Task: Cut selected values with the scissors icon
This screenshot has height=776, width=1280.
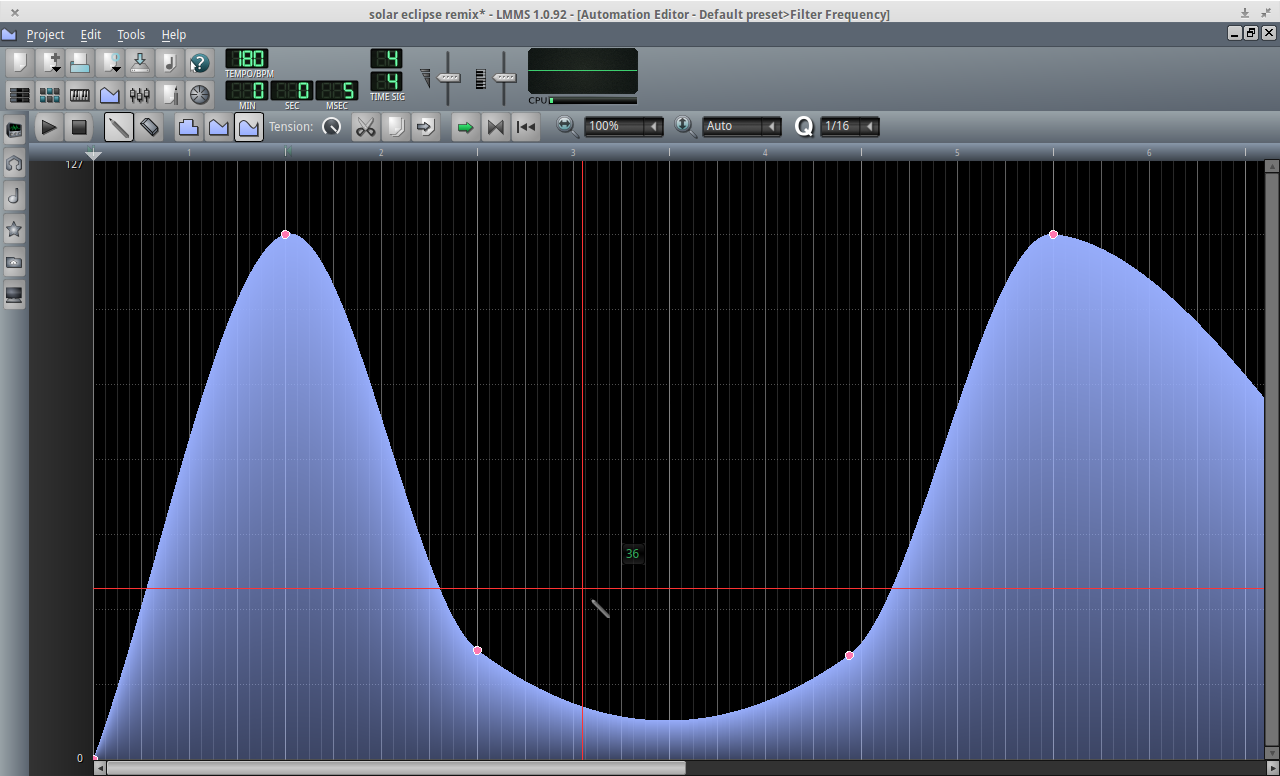Action: click(x=365, y=127)
